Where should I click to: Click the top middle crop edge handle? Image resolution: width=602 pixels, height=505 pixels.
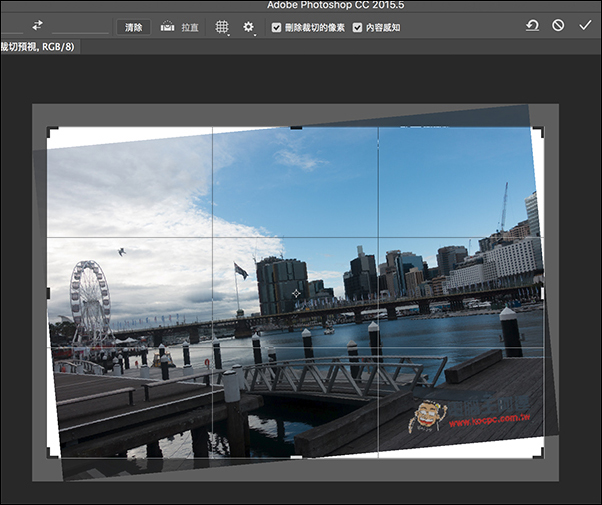pos(296,128)
